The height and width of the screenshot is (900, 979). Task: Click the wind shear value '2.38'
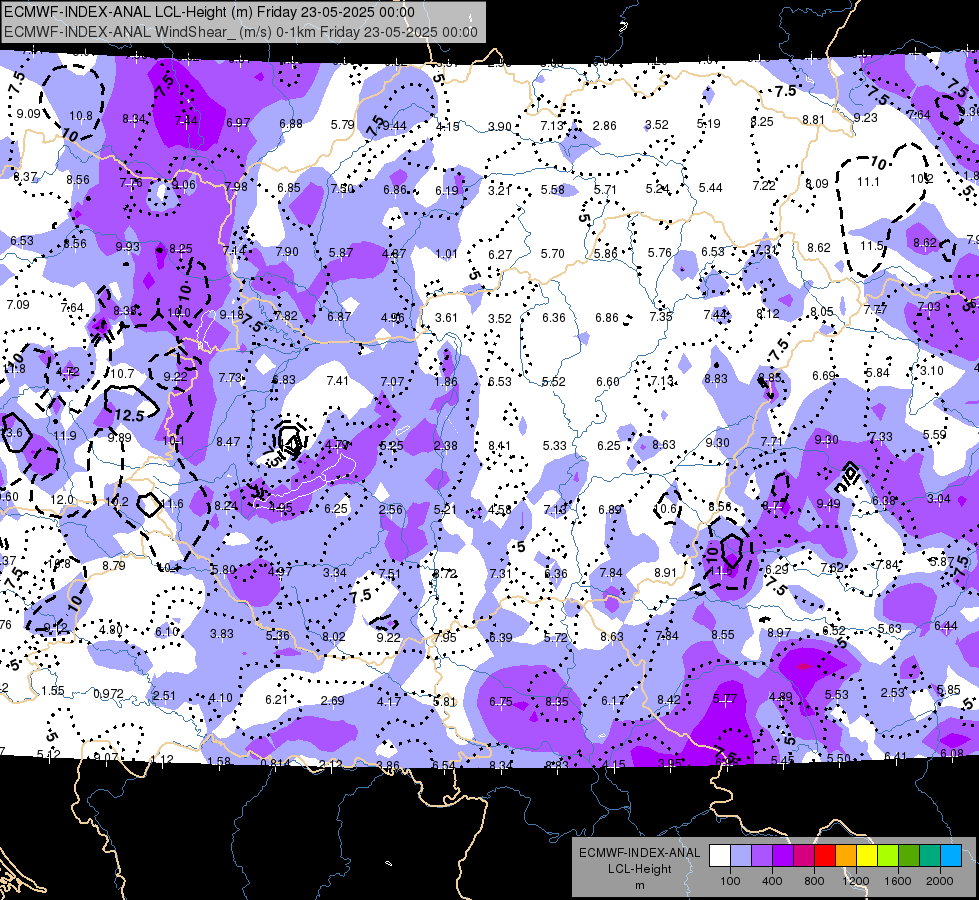(x=446, y=446)
